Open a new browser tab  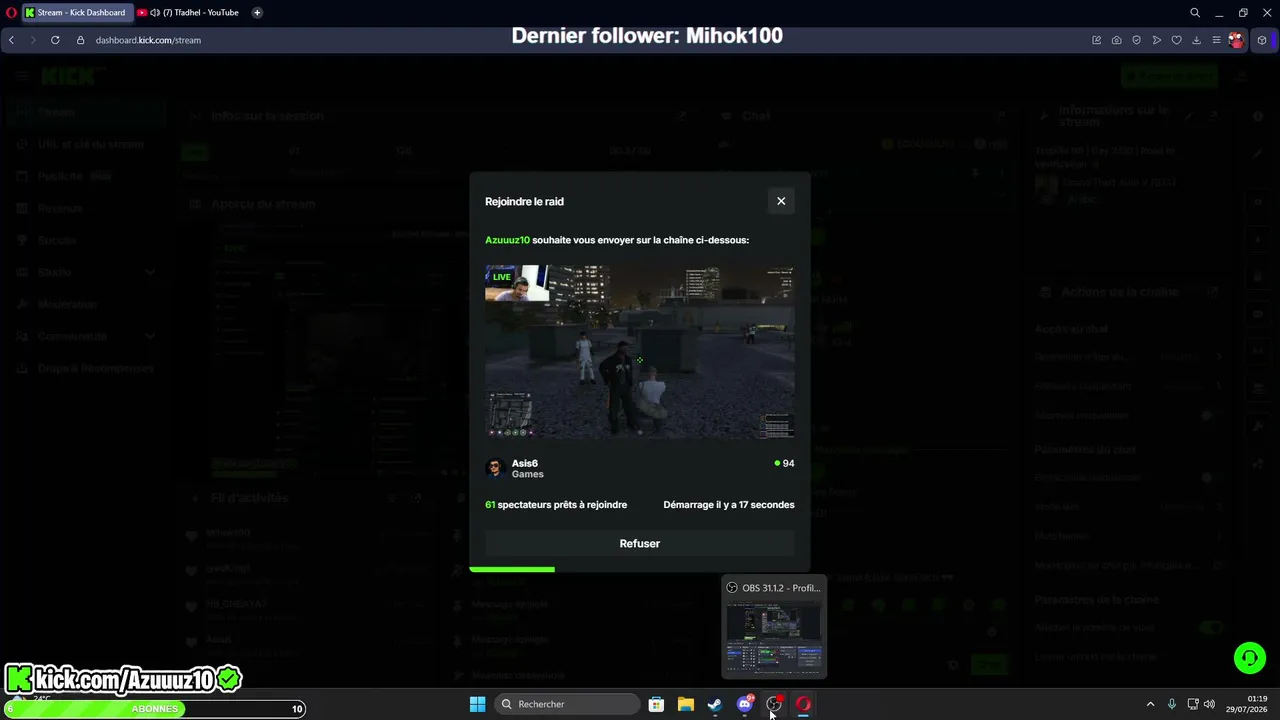[257, 13]
